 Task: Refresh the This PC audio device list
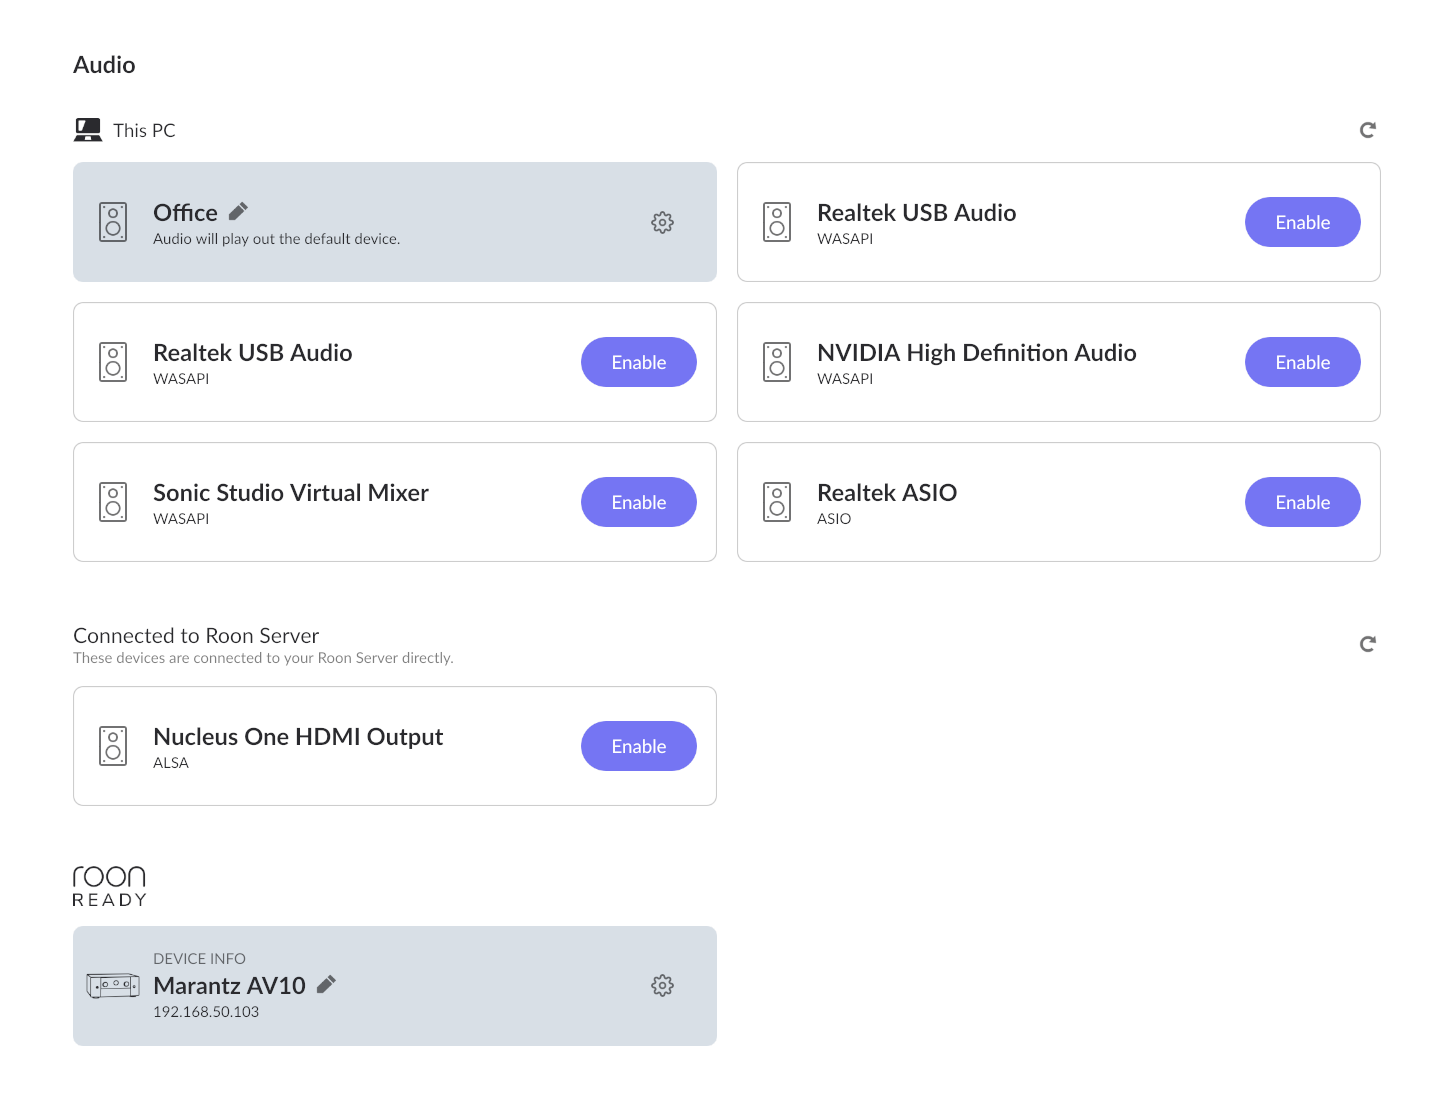coord(1367,130)
